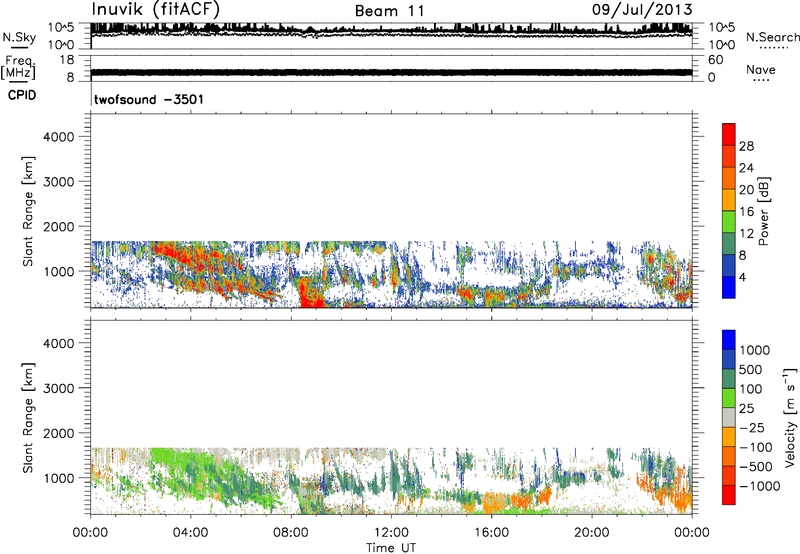
Task: Click the red bottom of velocity colorbar
Action: point(729,494)
